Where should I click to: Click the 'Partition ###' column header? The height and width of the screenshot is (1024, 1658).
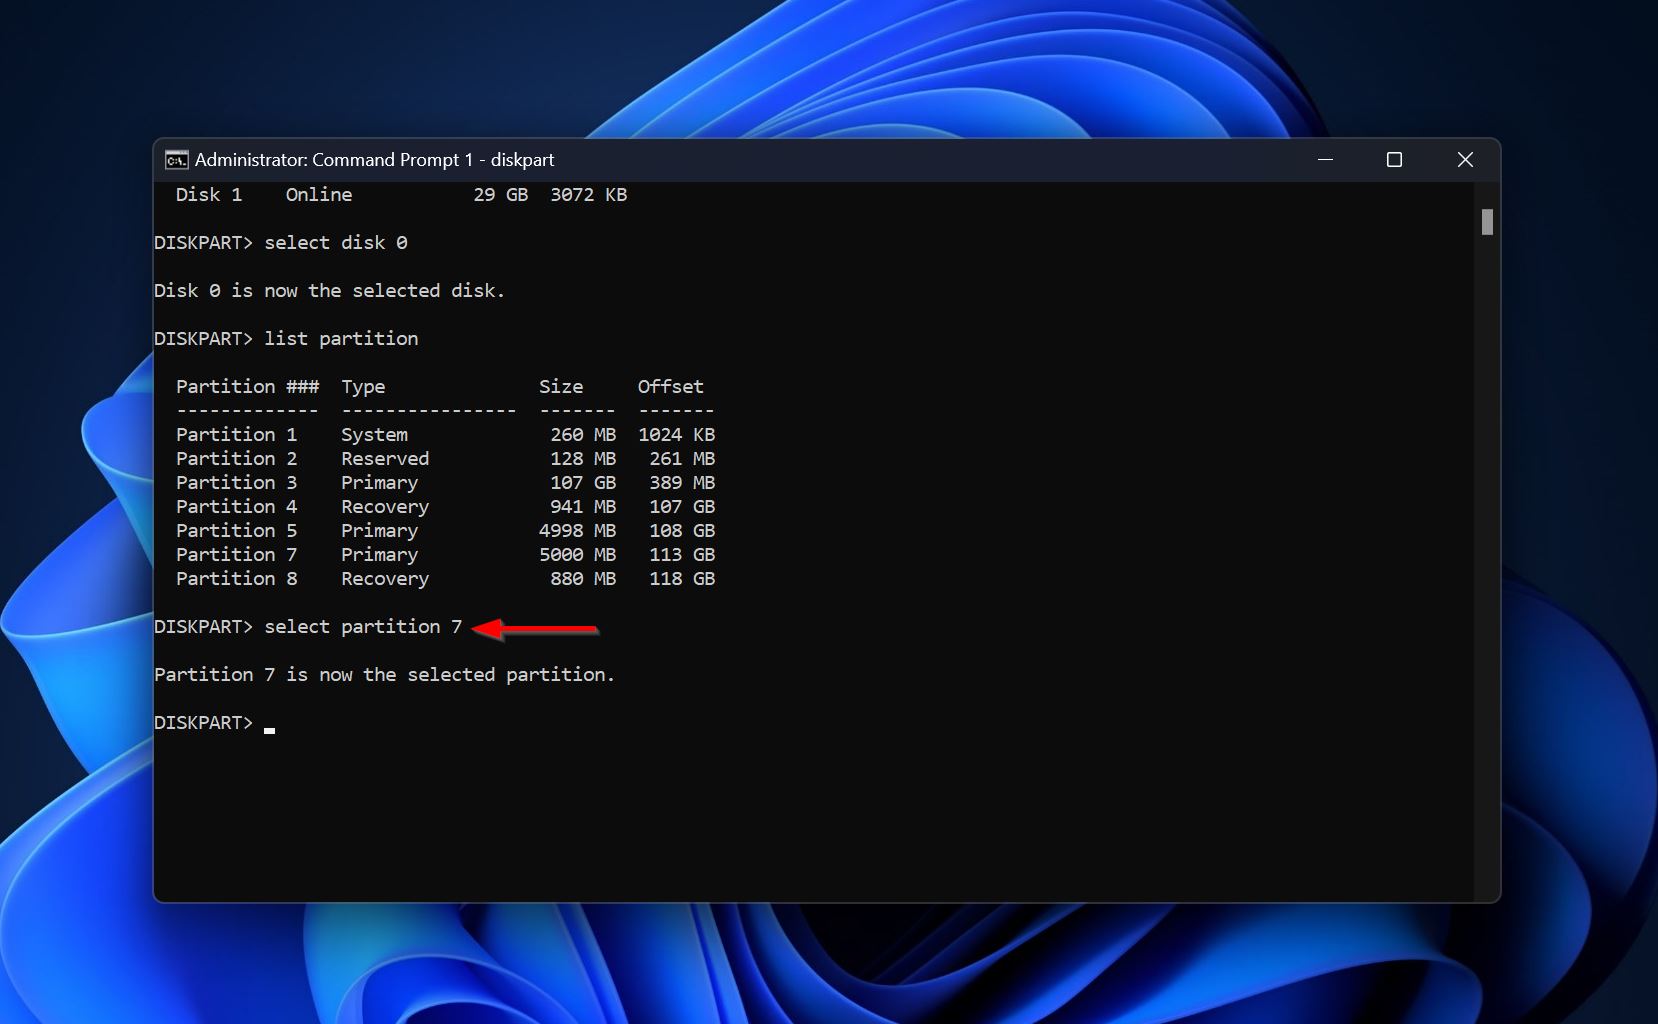[x=247, y=387]
